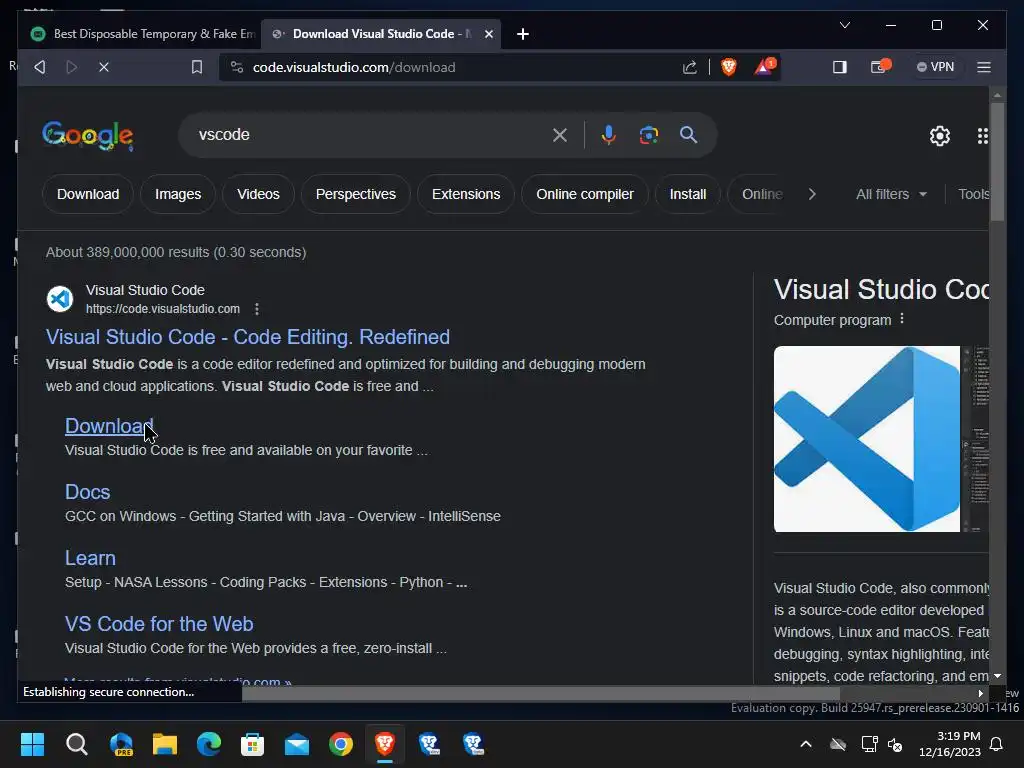This screenshot has height=768, width=1024.
Task: Search by image with Lens icon
Action: coord(648,135)
